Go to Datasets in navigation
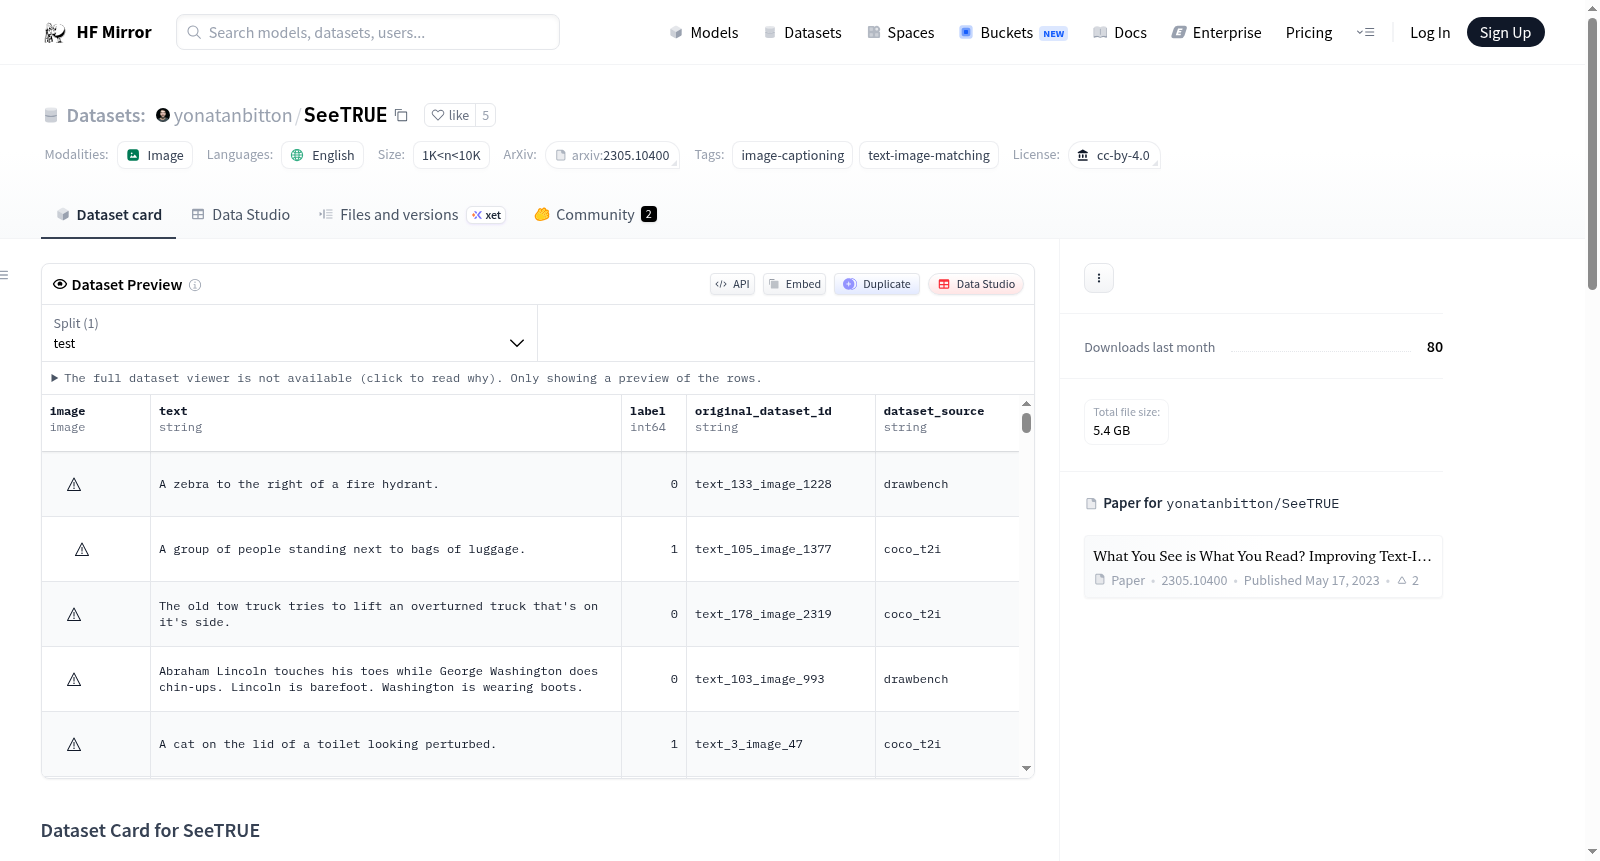This screenshot has width=1600, height=861. tap(802, 33)
